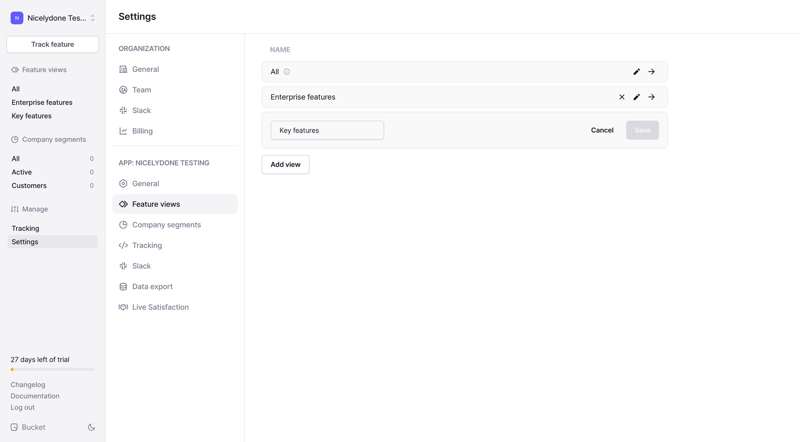Open Data export settings
This screenshot has height=442, width=800.
click(x=174, y=286)
